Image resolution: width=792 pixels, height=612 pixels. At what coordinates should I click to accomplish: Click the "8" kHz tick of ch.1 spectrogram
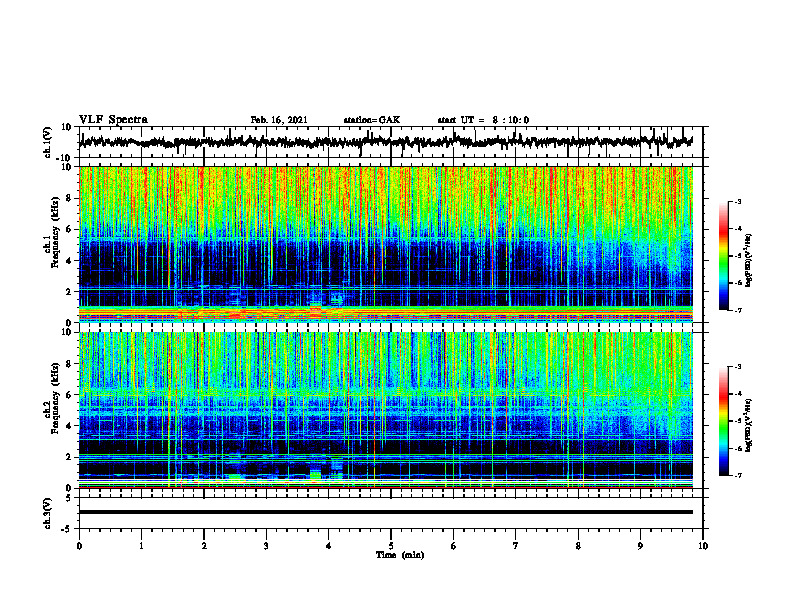pos(69,198)
